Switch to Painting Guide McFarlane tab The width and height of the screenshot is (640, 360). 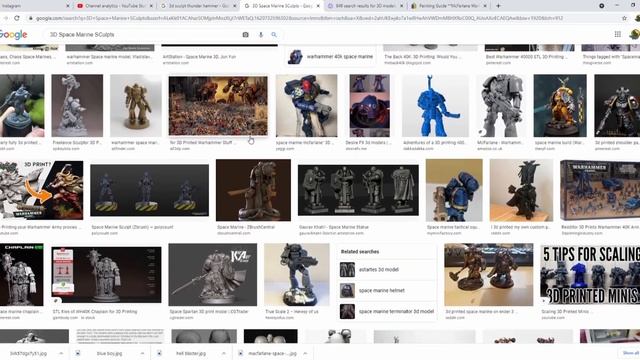tap(448, 6)
